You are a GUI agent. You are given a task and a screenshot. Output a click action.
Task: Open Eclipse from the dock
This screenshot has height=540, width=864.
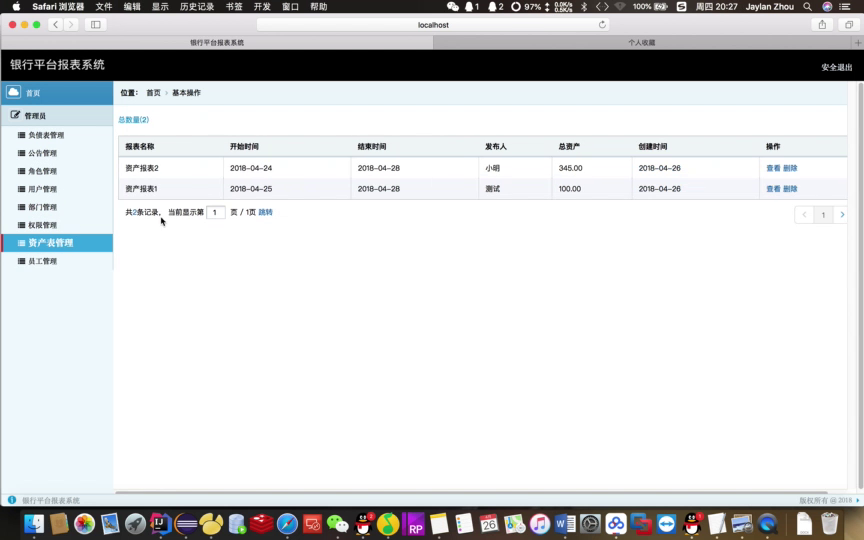(x=186, y=524)
